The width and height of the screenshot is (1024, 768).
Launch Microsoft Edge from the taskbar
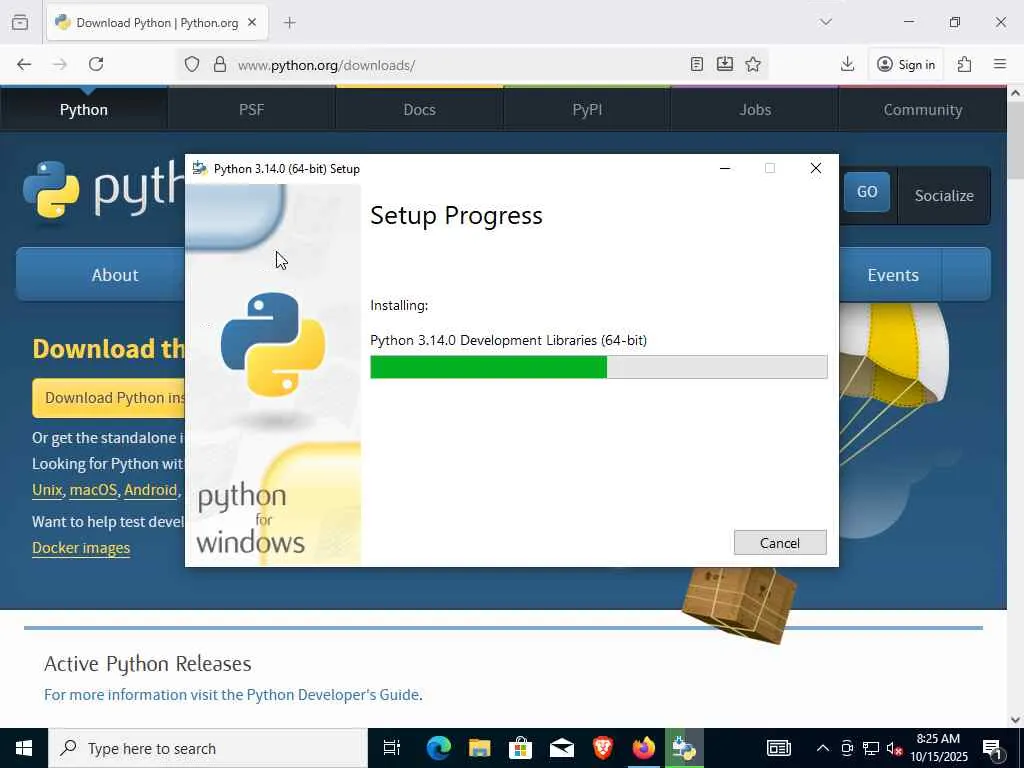pos(438,748)
